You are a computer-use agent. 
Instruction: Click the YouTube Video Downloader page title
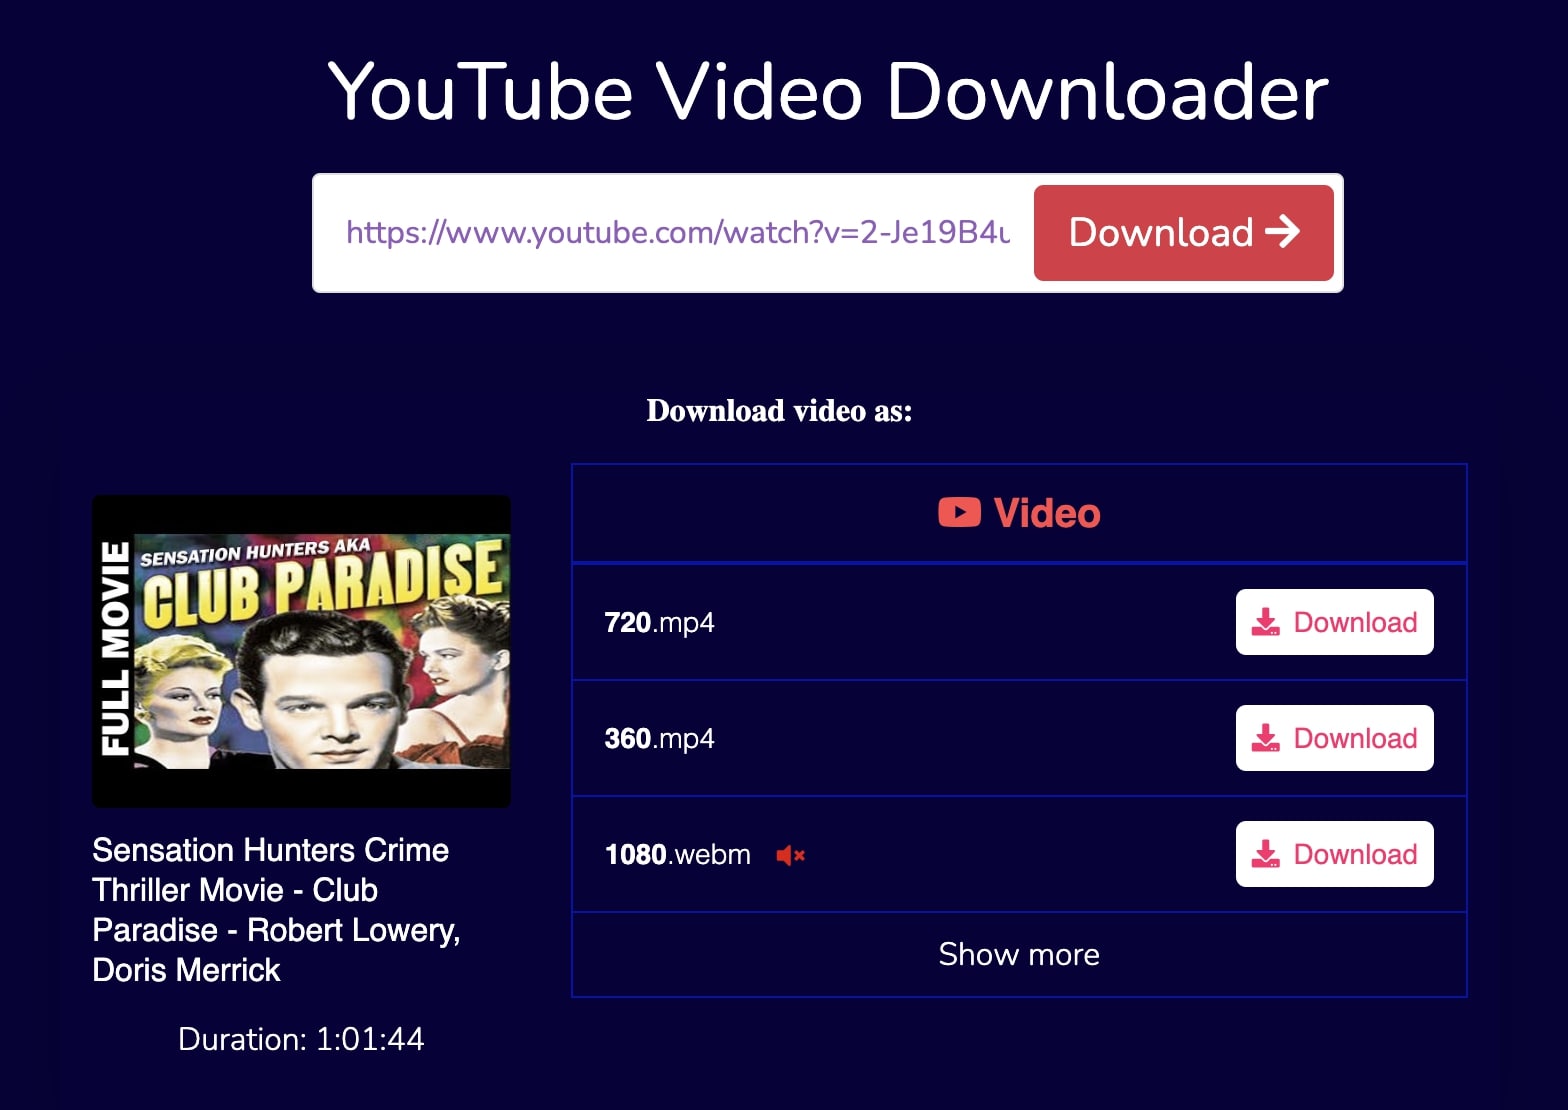coord(828,92)
